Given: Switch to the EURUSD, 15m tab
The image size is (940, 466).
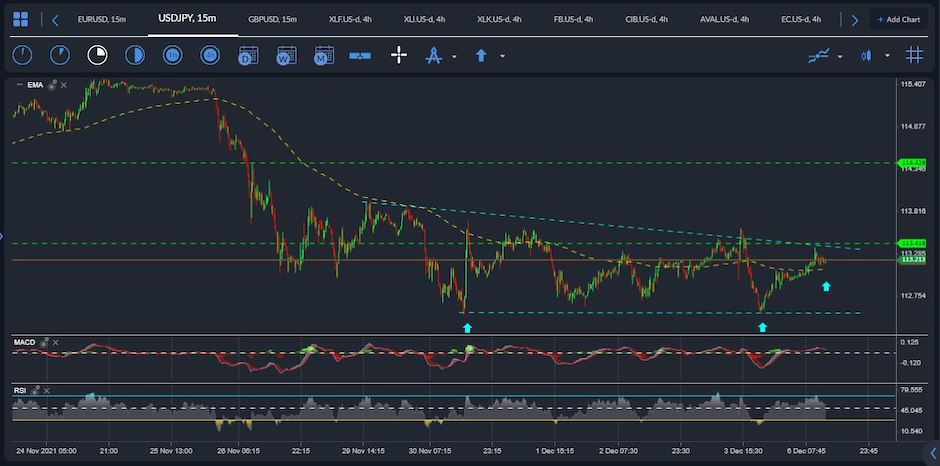Looking at the screenshot, I should click(102, 20).
